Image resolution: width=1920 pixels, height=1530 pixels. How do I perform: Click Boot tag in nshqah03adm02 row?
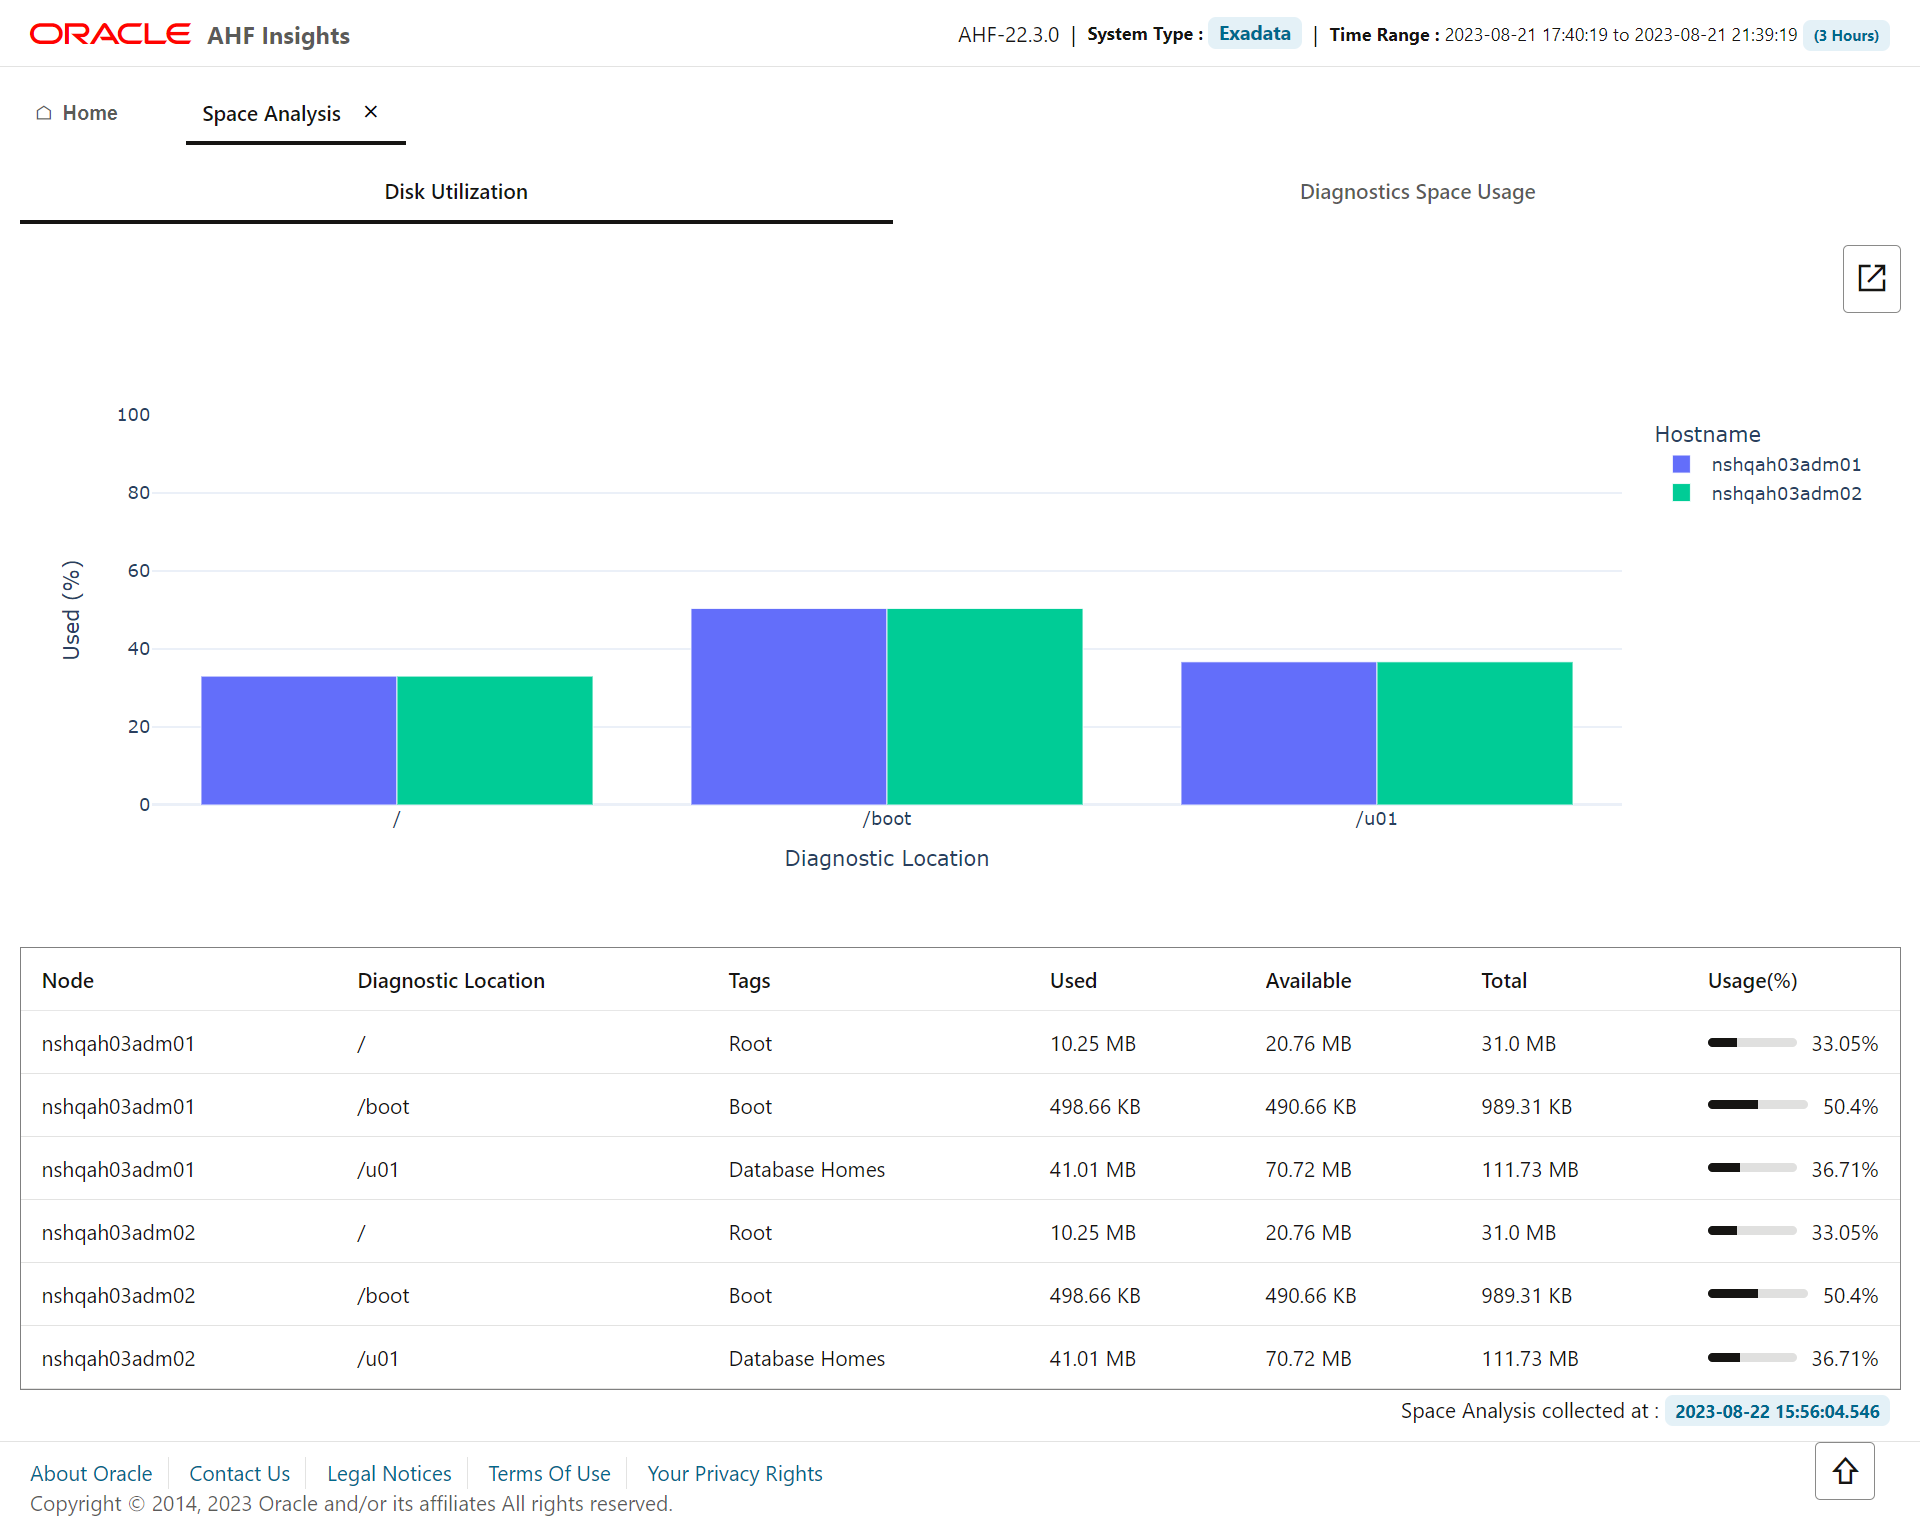(750, 1296)
